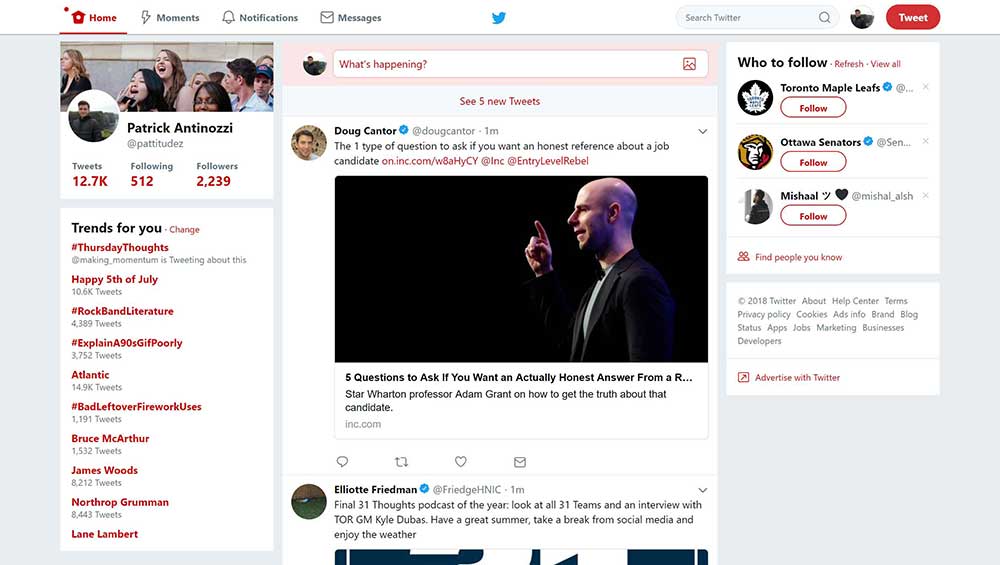Image resolution: width=1000 pixels, height=565 pixels.
Task: Click Elliotte Friedman's verified badge
Action: [424, 489]
